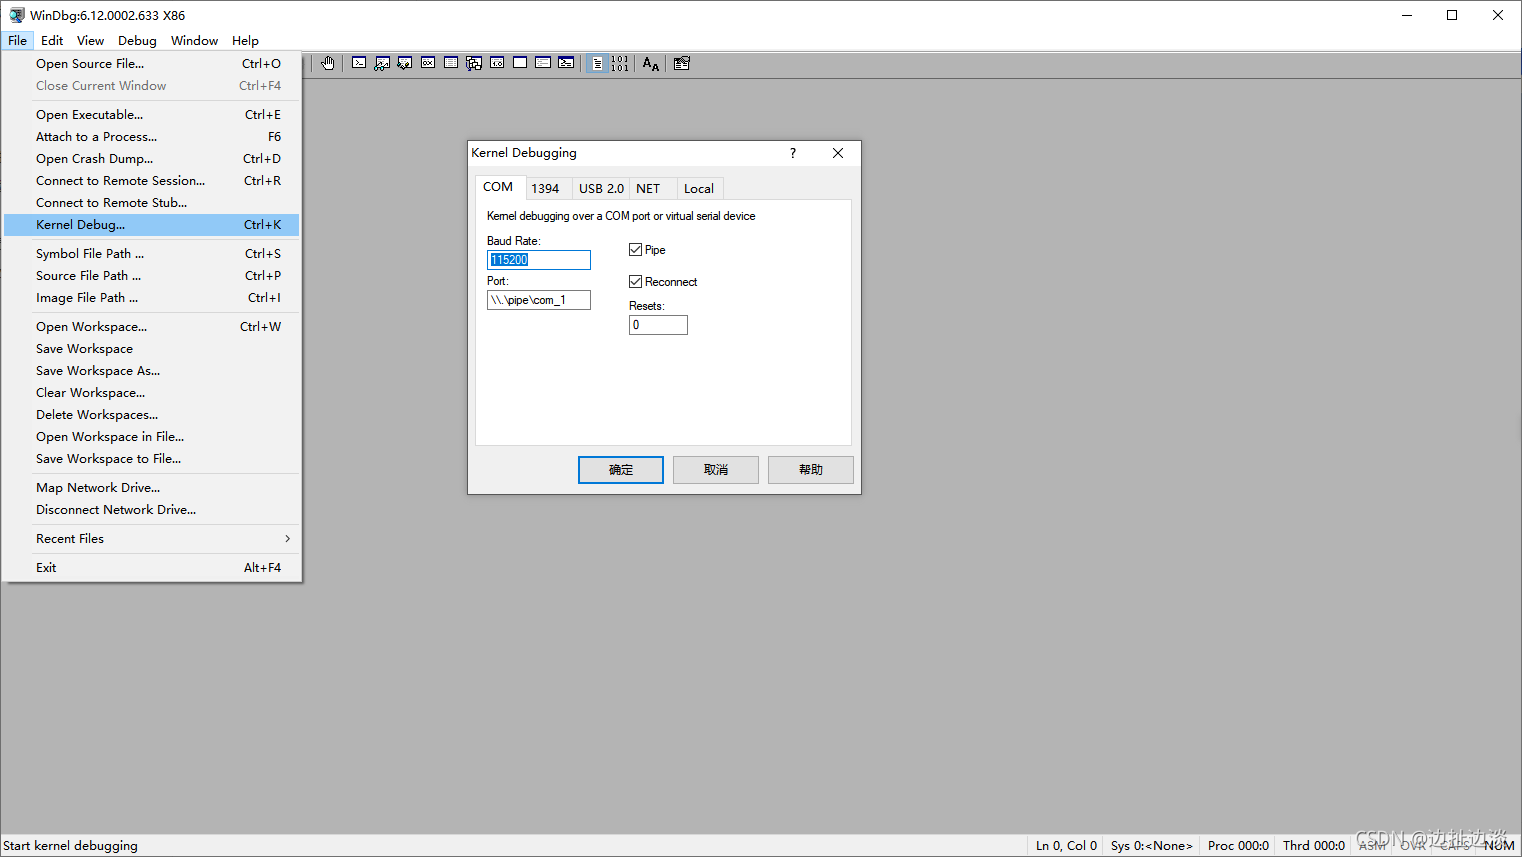Open the View menu
Image resolution: width=1522 pixels, height=857 pixels.
[90, 41]
